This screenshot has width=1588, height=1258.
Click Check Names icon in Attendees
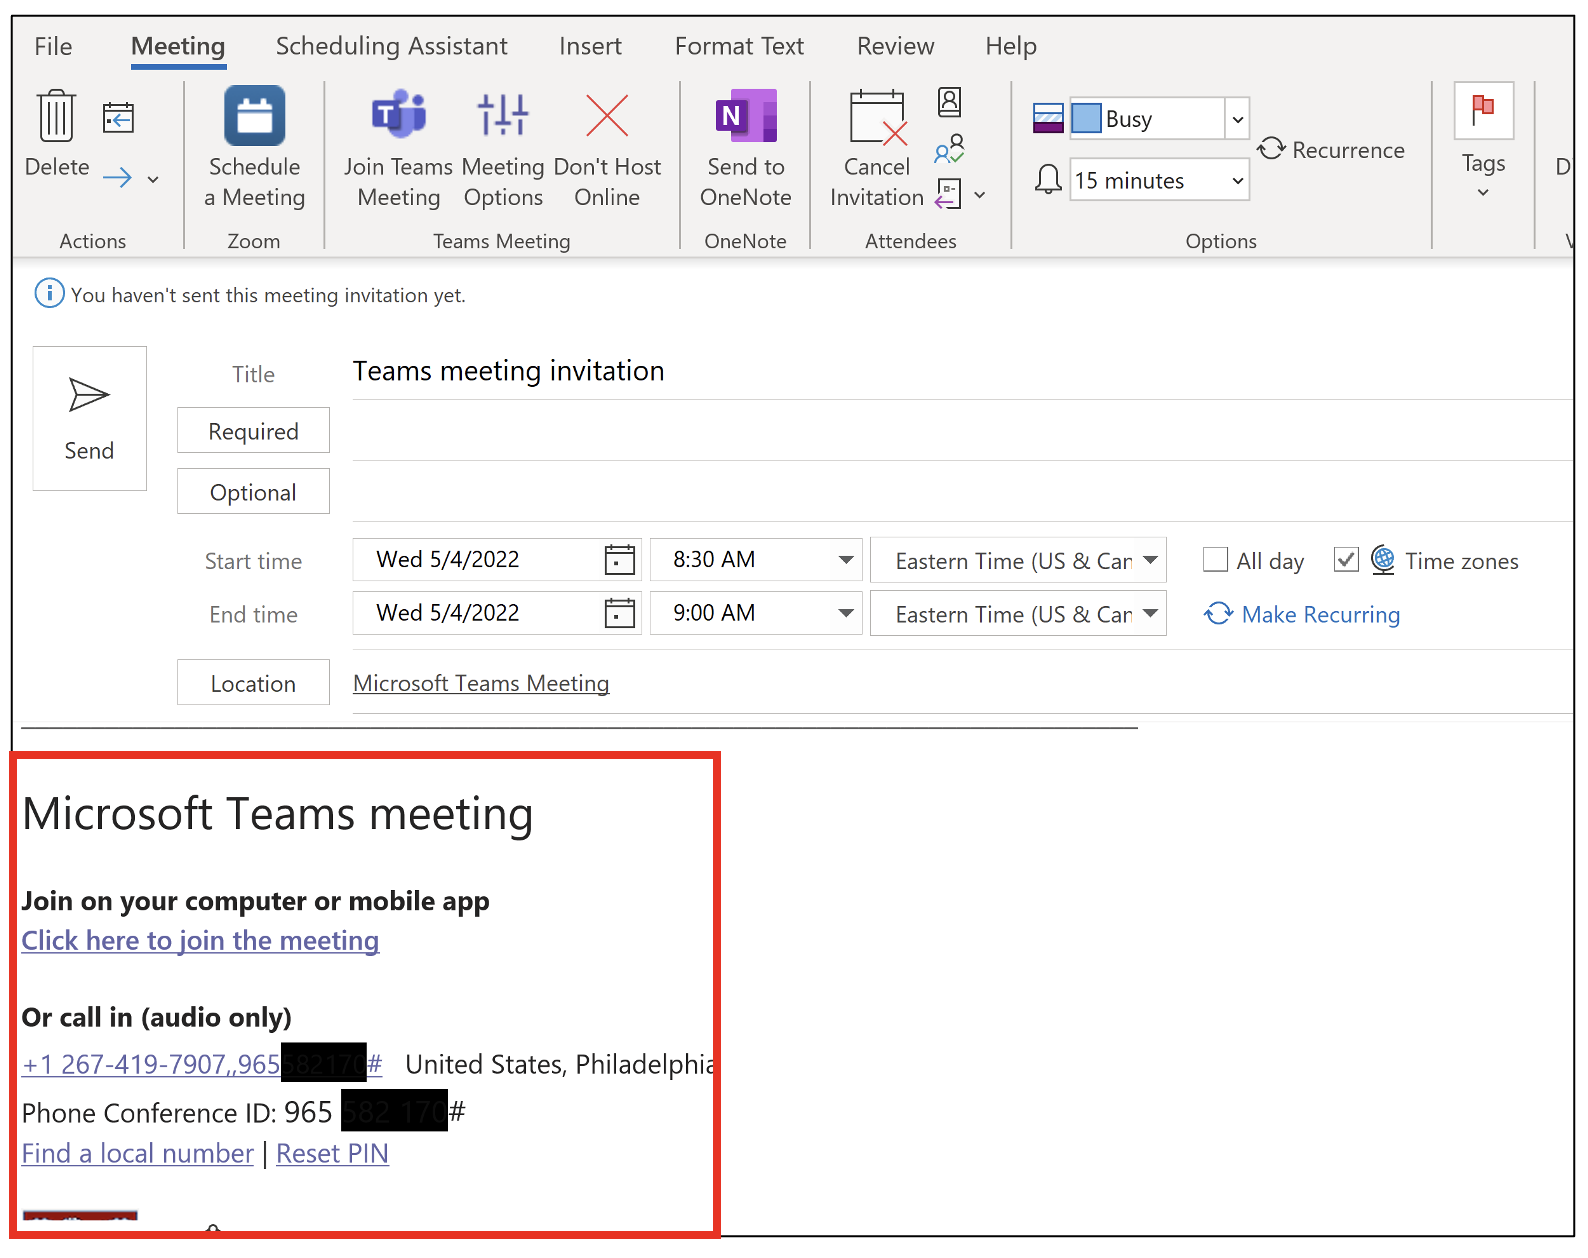[x=949, y=149]
